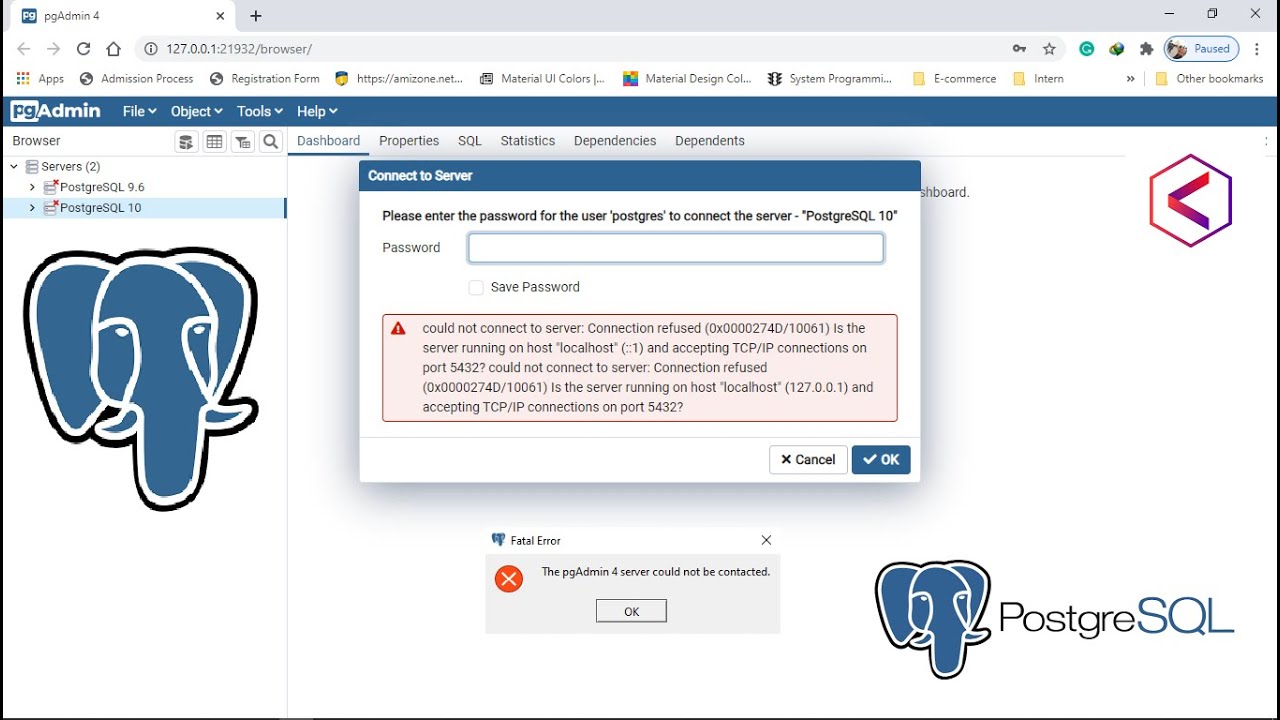1280x720 pixels.
Task: Switch to the Statistics tab
Action: [528, 141]
